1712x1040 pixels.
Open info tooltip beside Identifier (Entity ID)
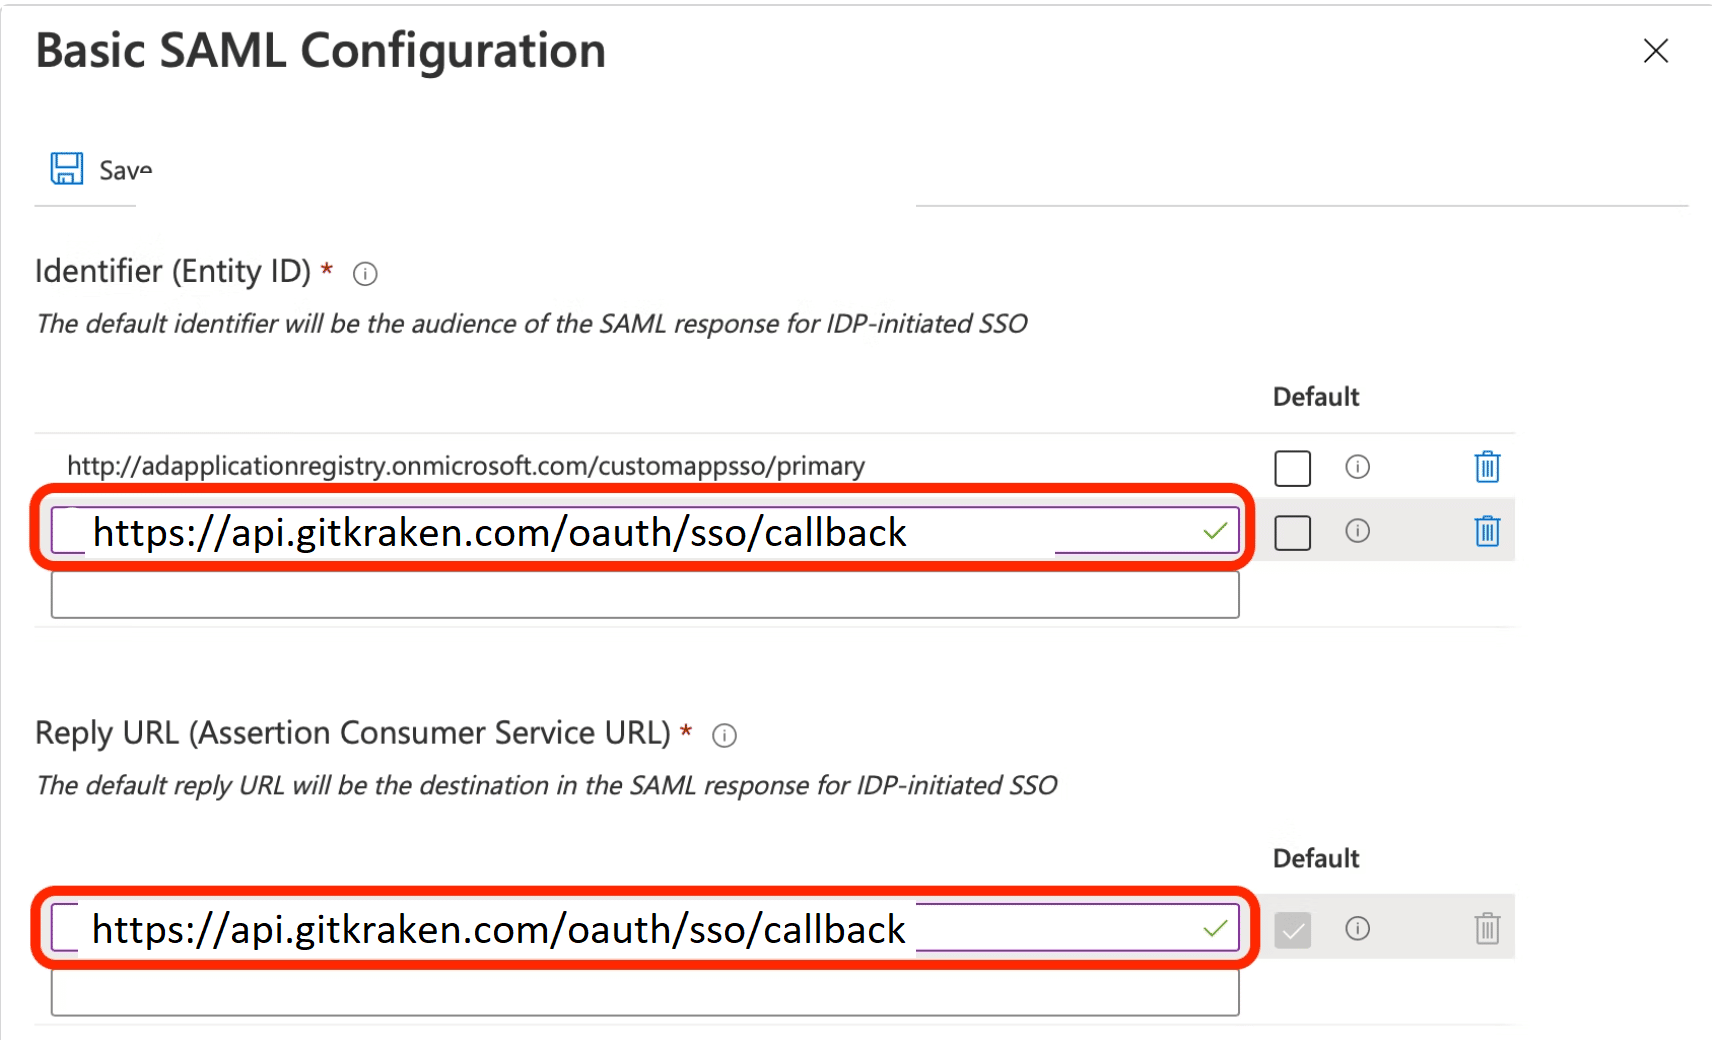tap(365, 274)
